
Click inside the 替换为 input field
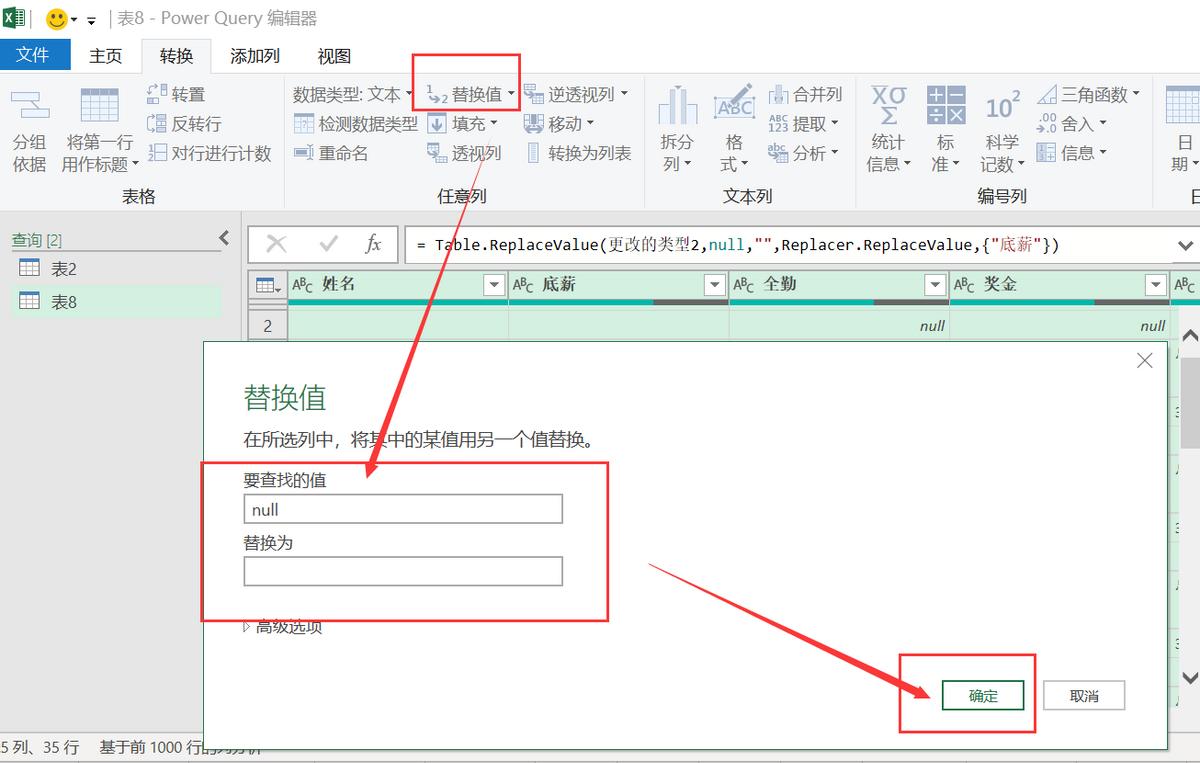[402, 571]
